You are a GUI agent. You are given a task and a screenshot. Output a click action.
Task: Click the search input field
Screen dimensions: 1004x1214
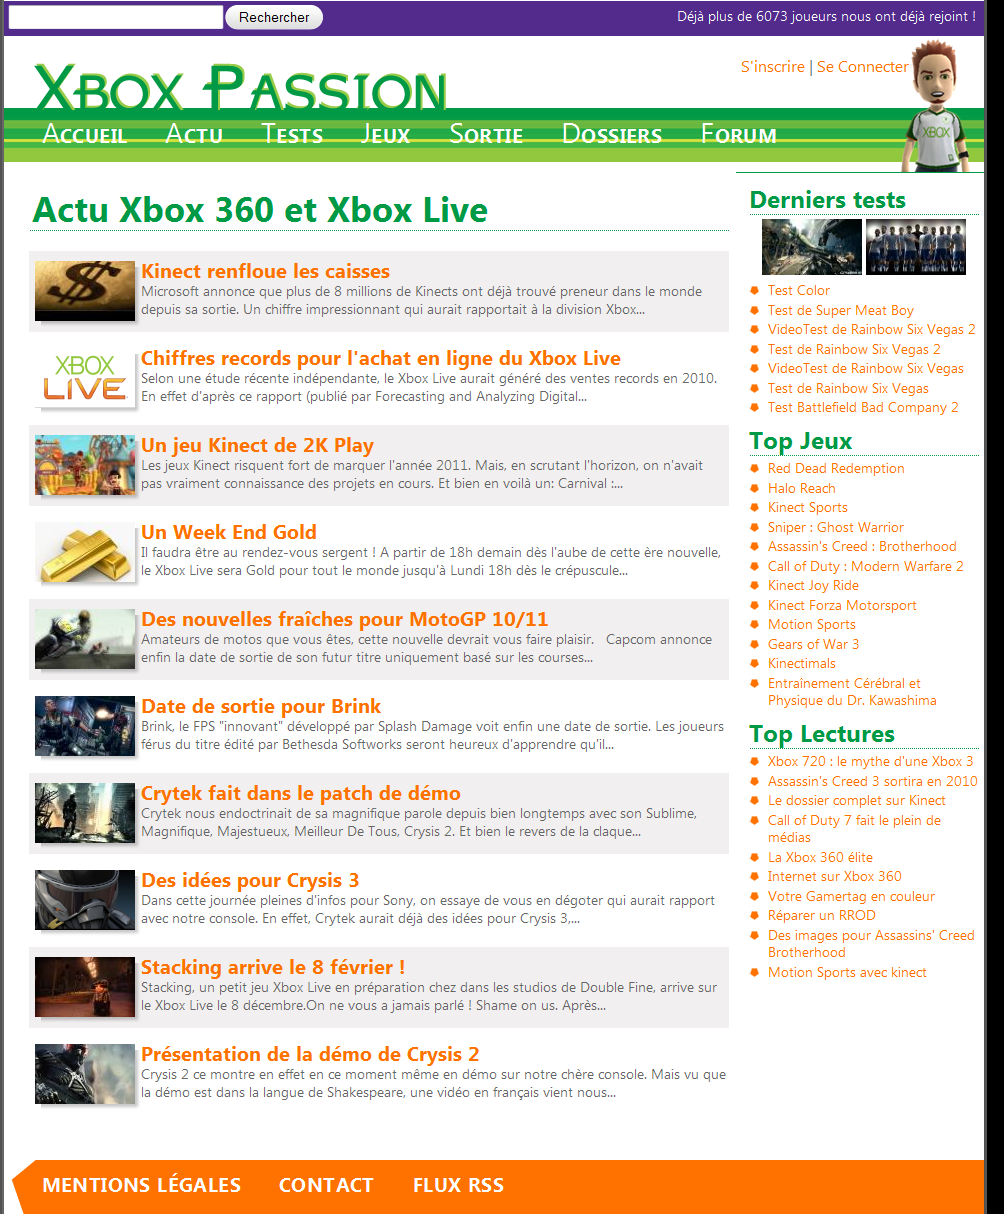116,17
